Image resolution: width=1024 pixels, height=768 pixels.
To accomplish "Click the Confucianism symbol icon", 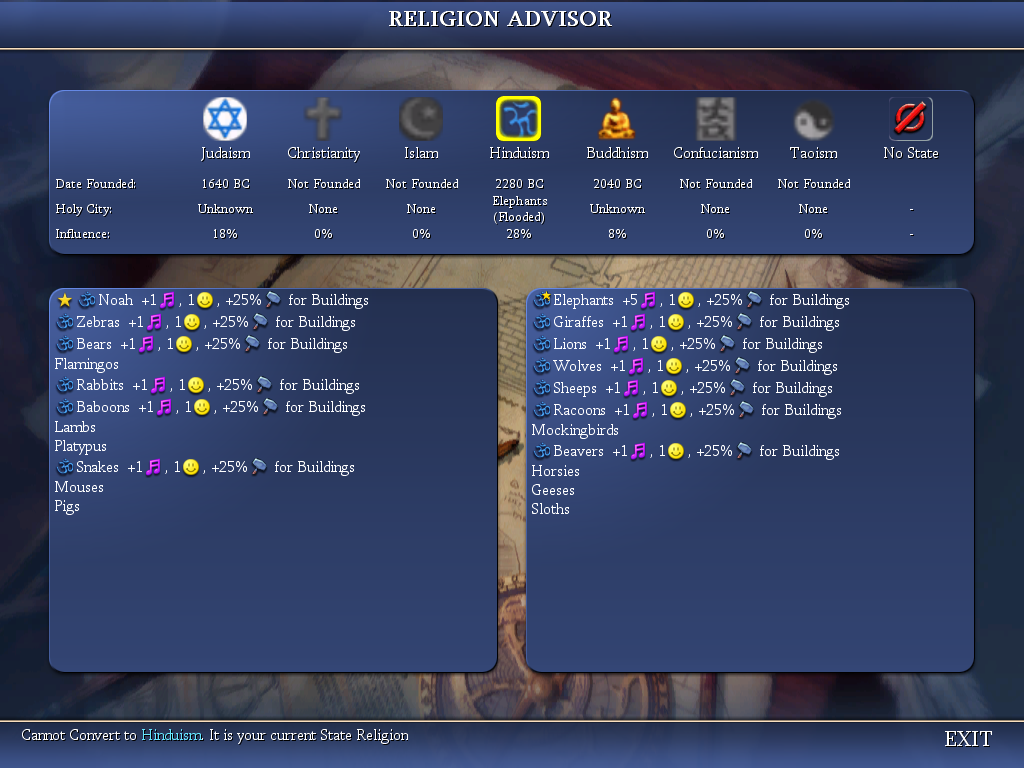I will point(715,117).
